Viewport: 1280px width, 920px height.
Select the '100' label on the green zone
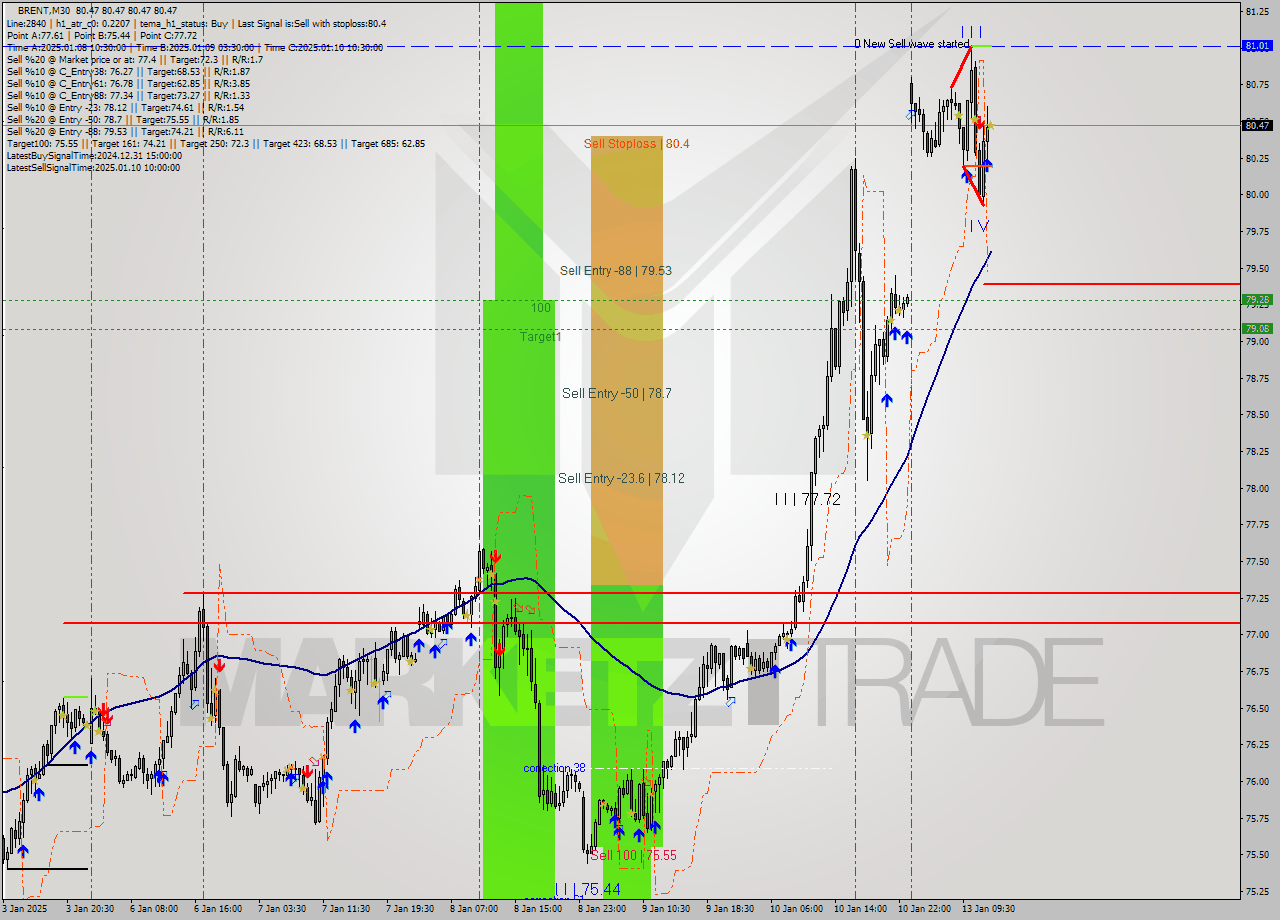(x=540, y=308)
